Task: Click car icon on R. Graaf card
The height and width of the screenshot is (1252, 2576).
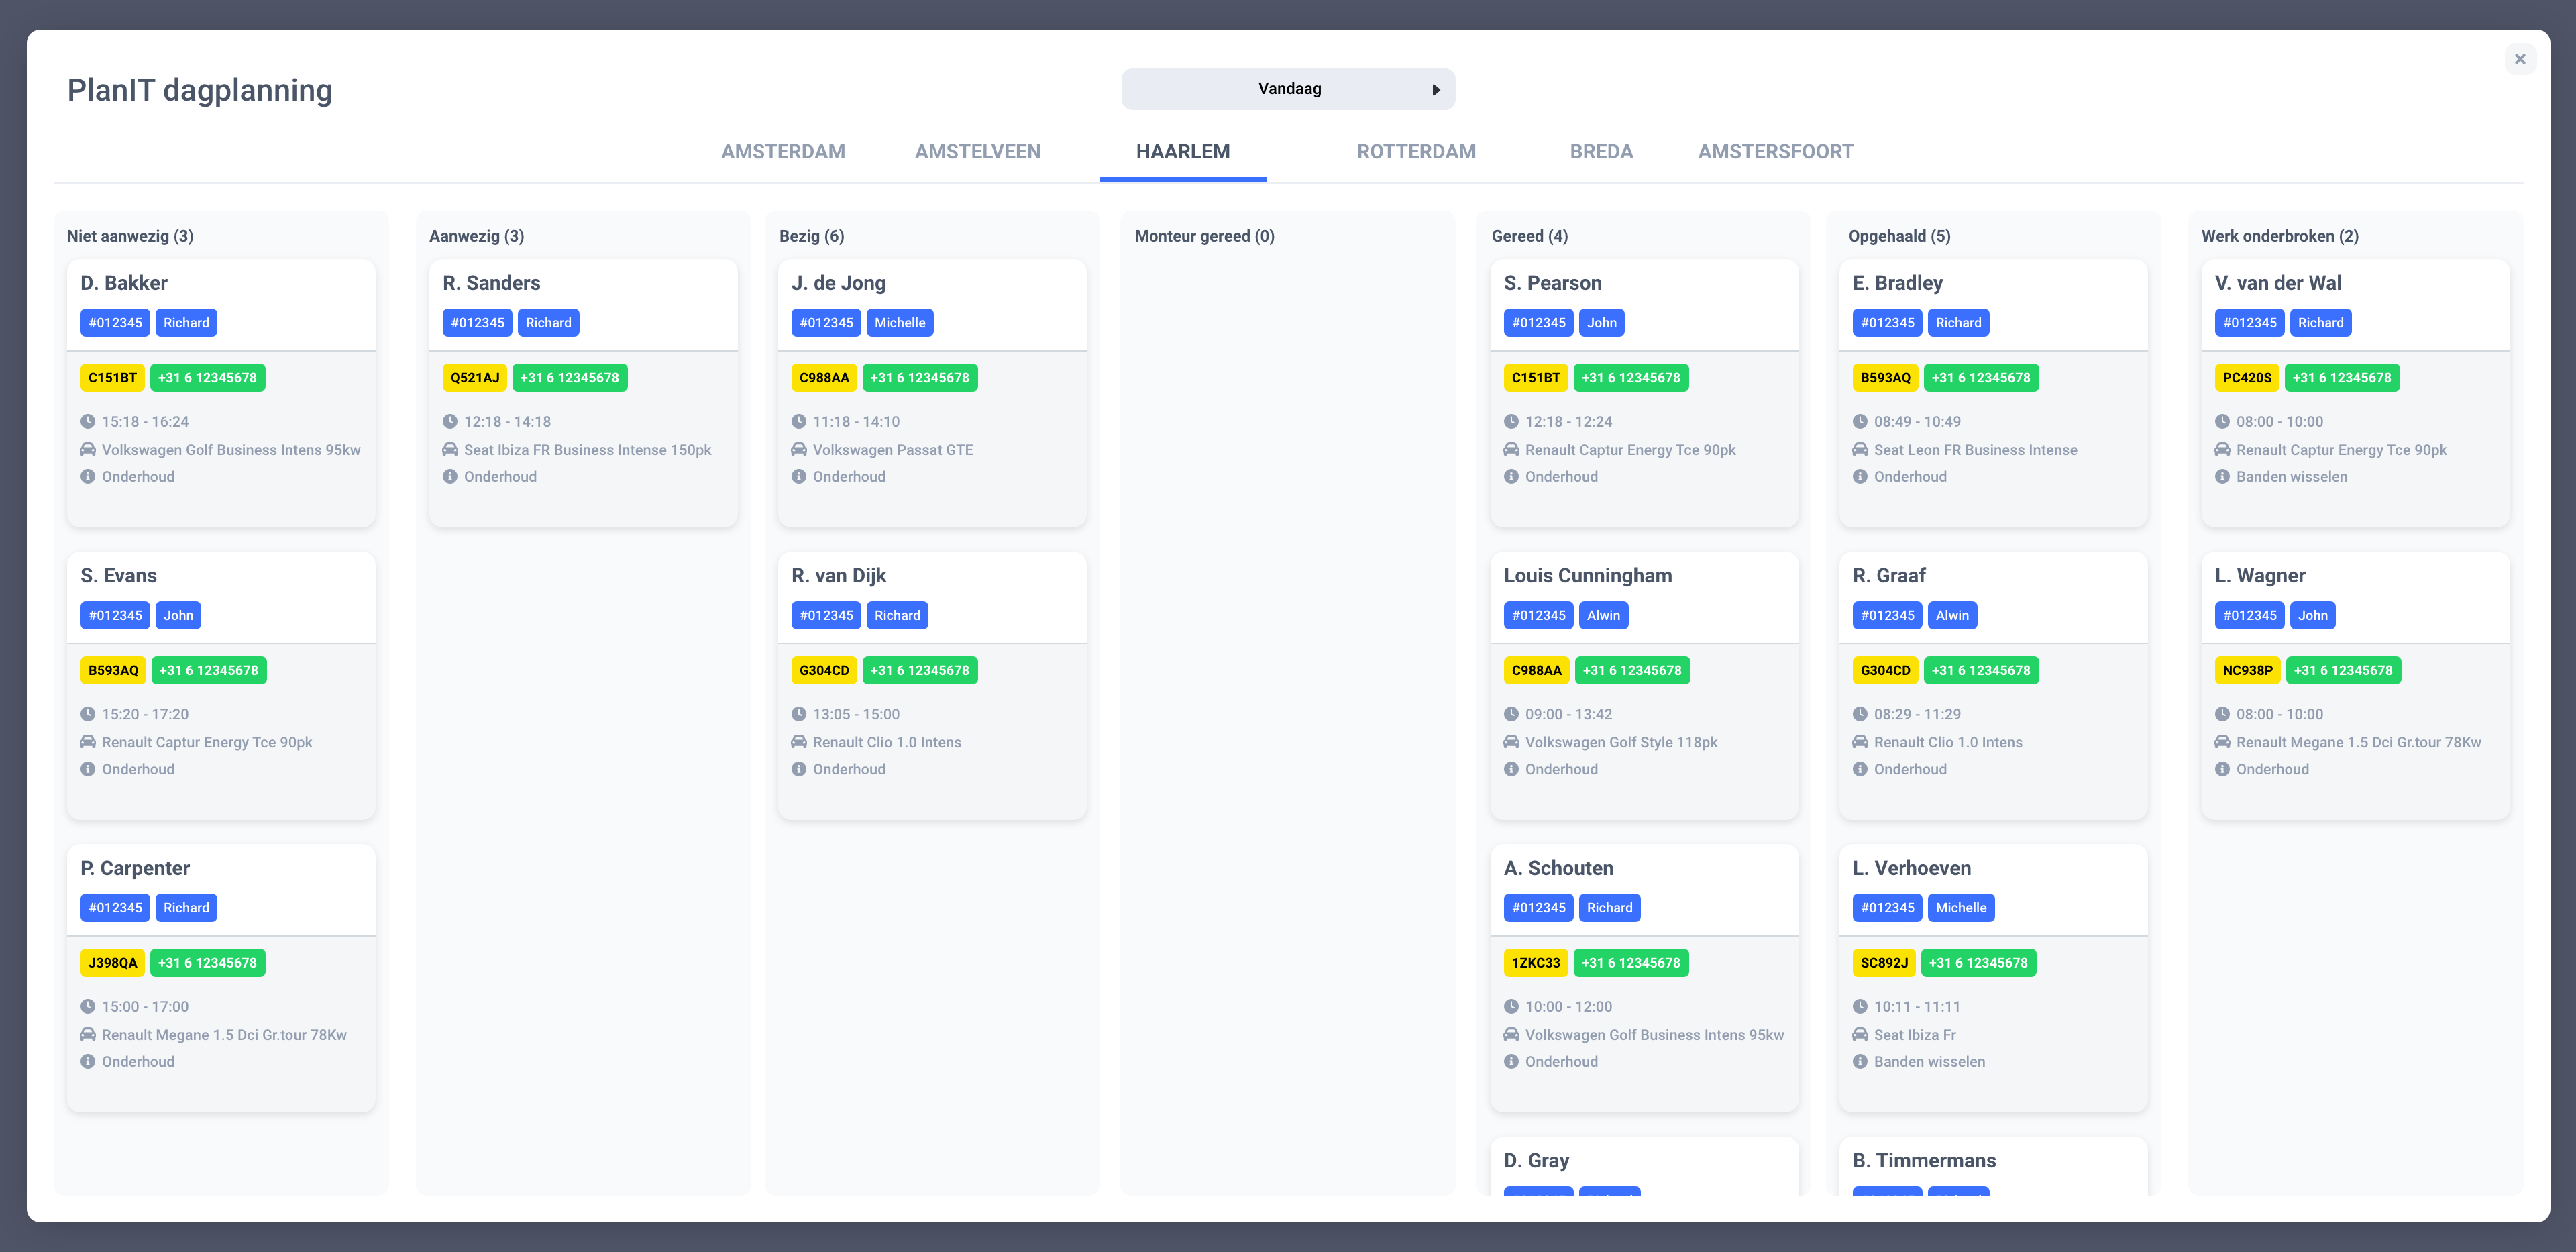Action: point(1860,742)
